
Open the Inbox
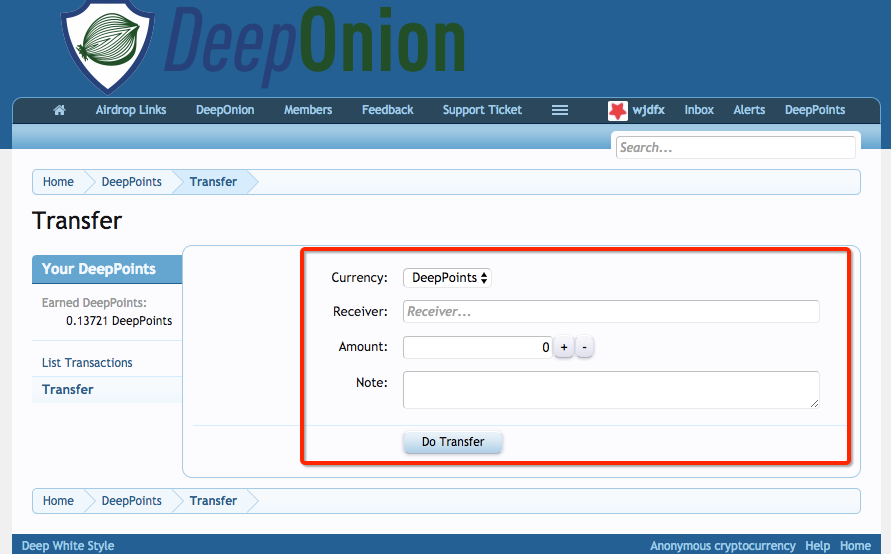click(x=699, y=110)
